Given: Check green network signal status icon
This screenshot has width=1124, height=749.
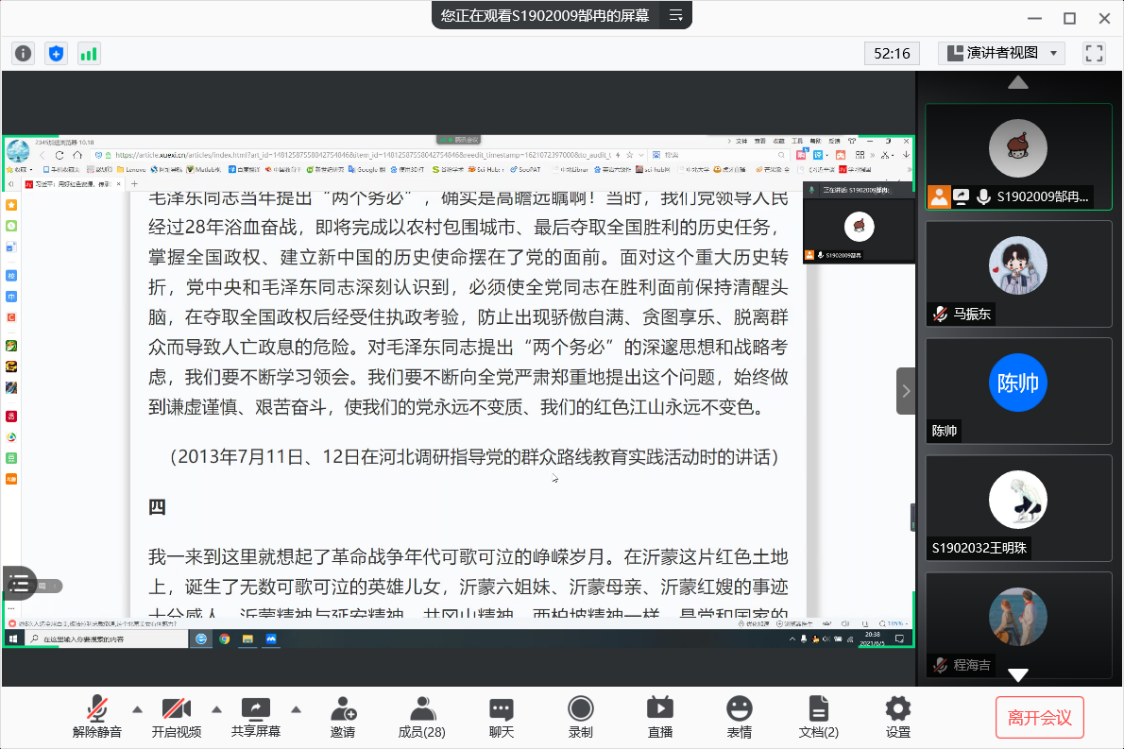Looking at the screenshot, I should [x=89, y=53].
